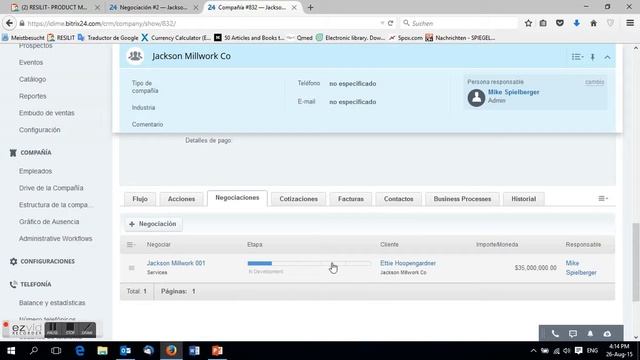Open the table column settings icon
This screenshot has width=640, height=360.
131,244
